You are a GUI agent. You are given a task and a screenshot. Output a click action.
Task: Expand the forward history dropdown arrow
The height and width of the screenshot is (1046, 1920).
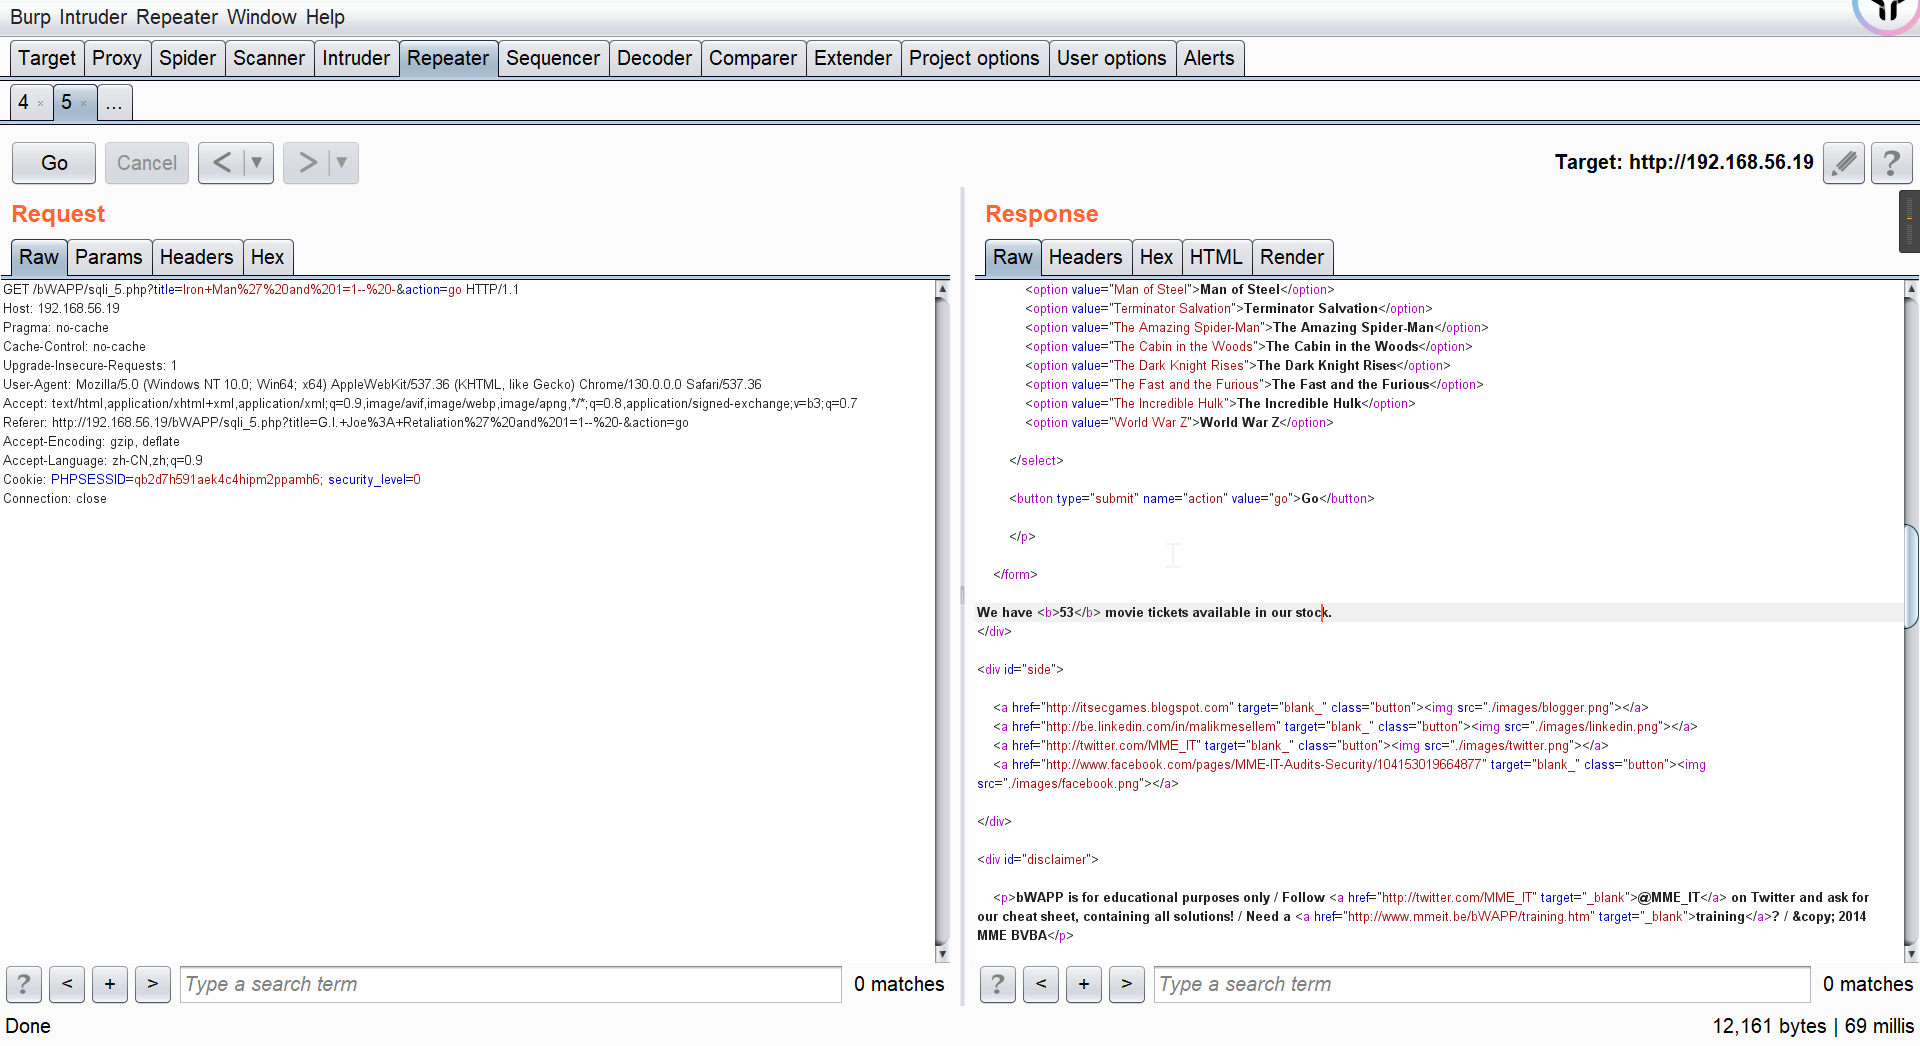click(x=342, y=163)
